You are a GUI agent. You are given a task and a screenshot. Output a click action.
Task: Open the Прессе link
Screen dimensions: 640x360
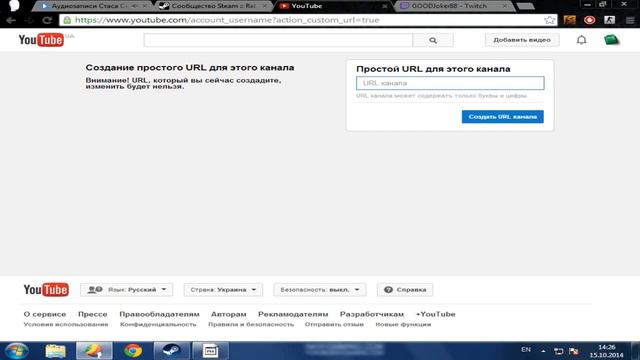(x=93, y=314)
